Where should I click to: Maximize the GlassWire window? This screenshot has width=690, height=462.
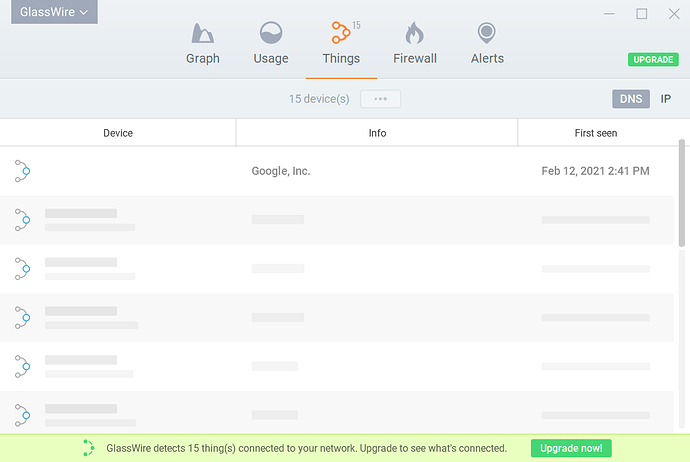tap(642, 13)
